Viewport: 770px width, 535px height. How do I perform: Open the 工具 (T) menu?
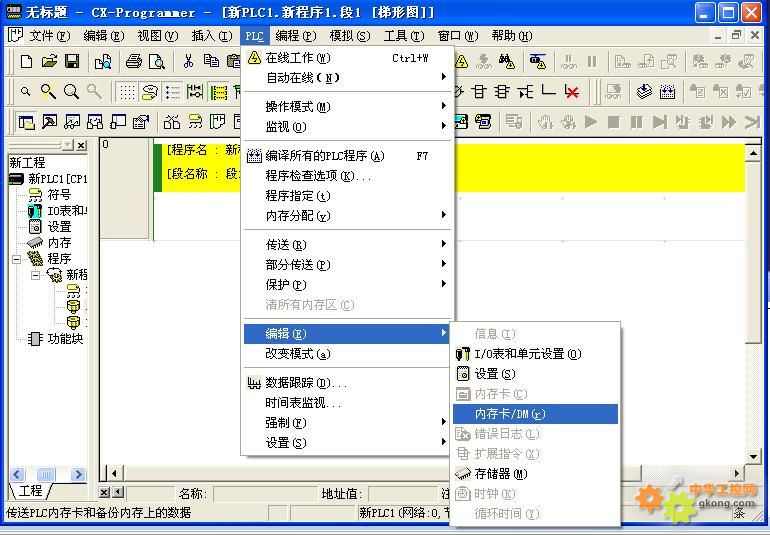pyautogui.click(x=404, y=35)
